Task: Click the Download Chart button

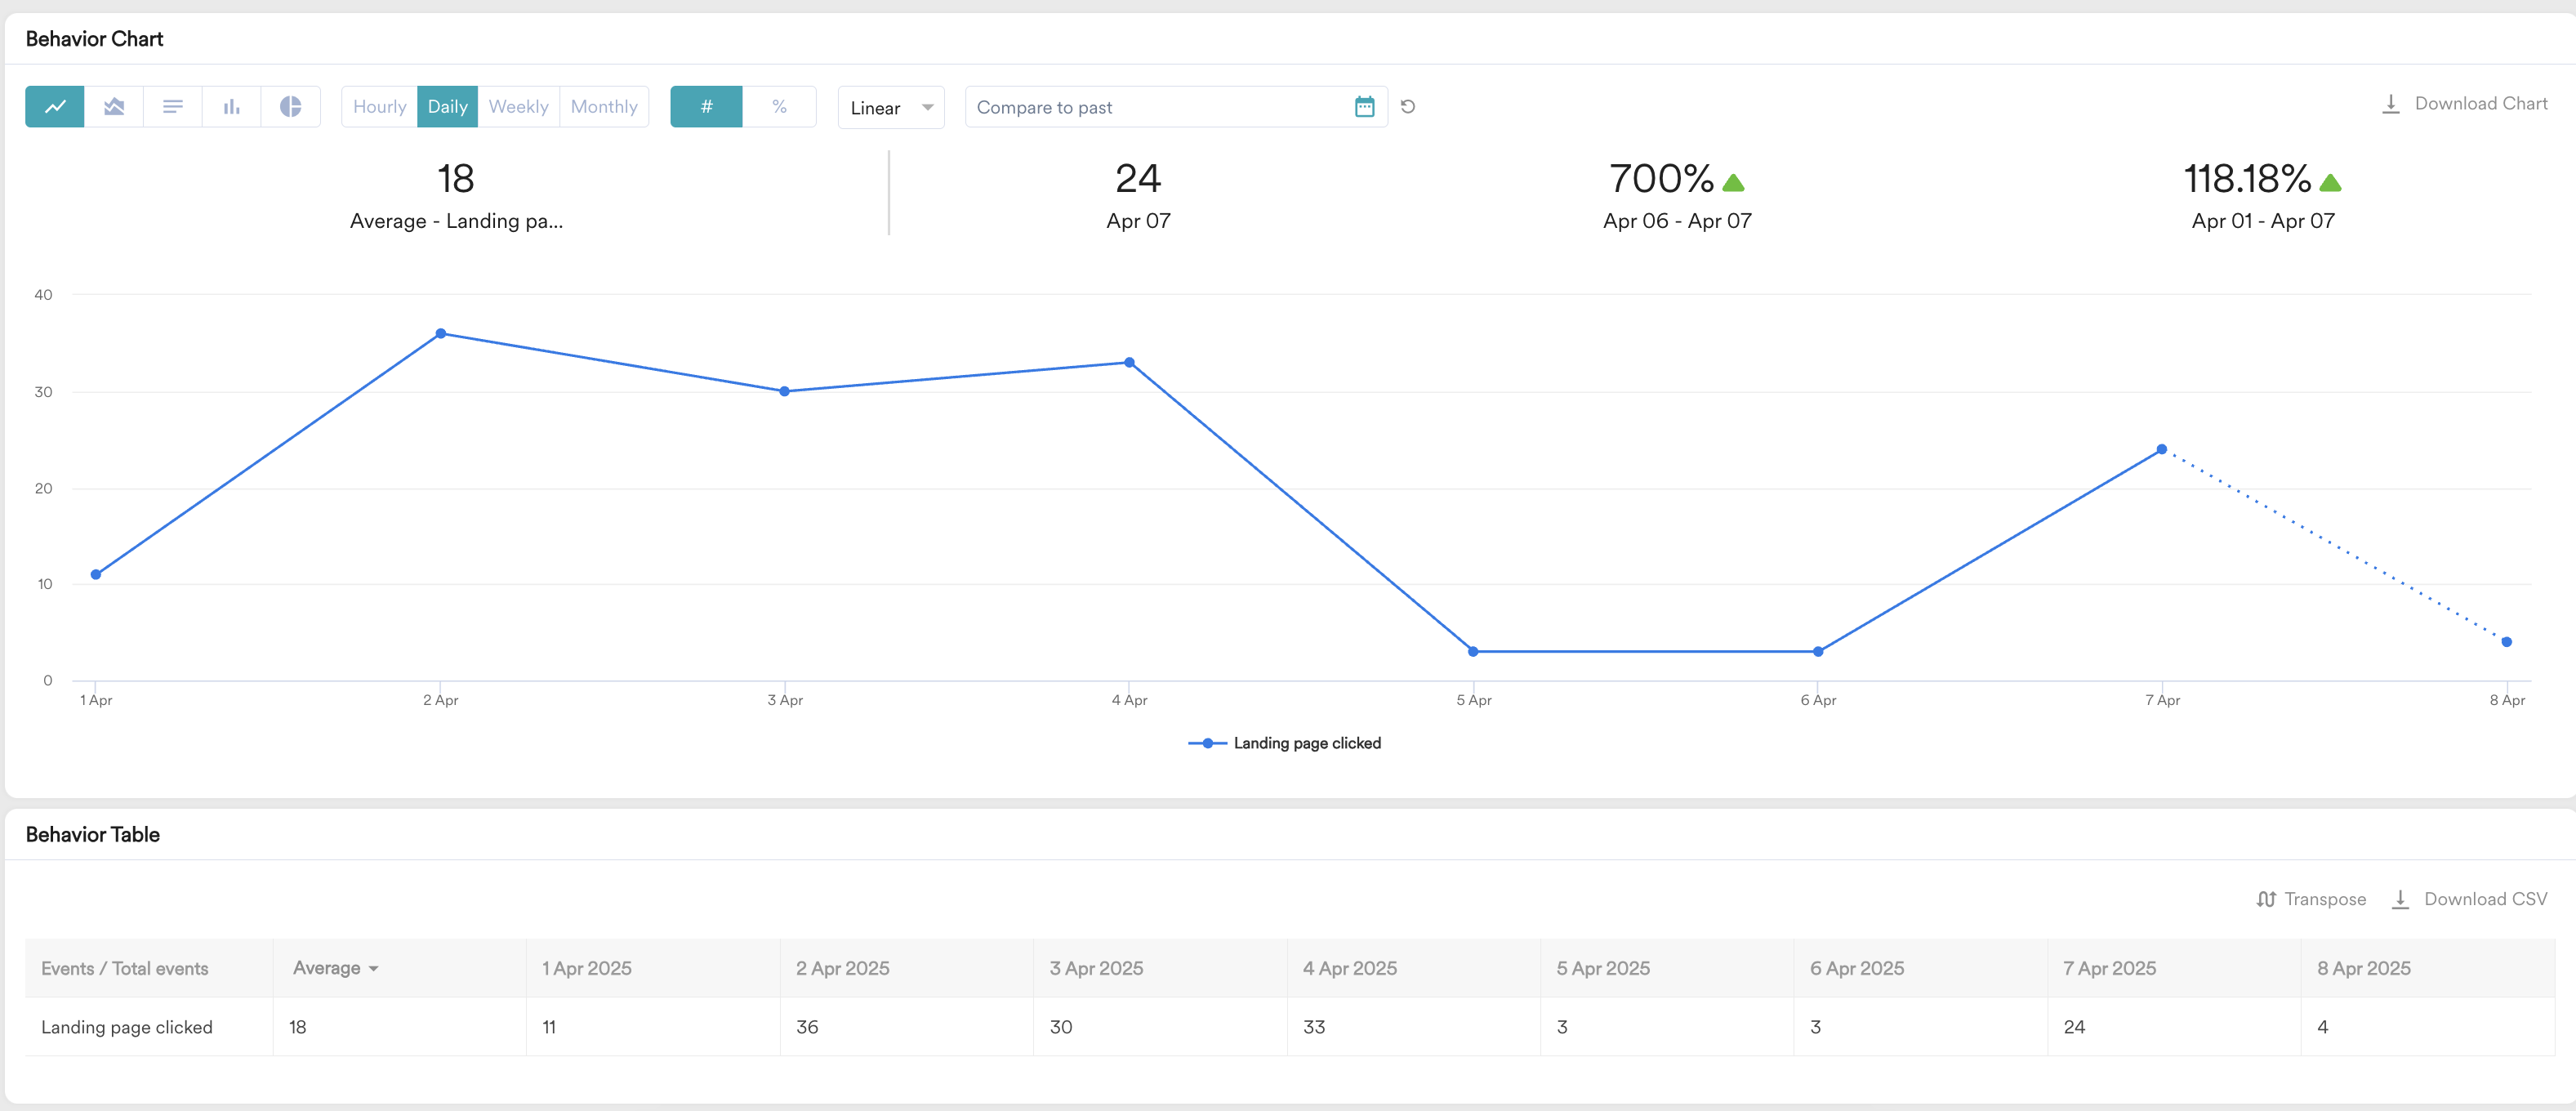Action: click(2465, 103)
